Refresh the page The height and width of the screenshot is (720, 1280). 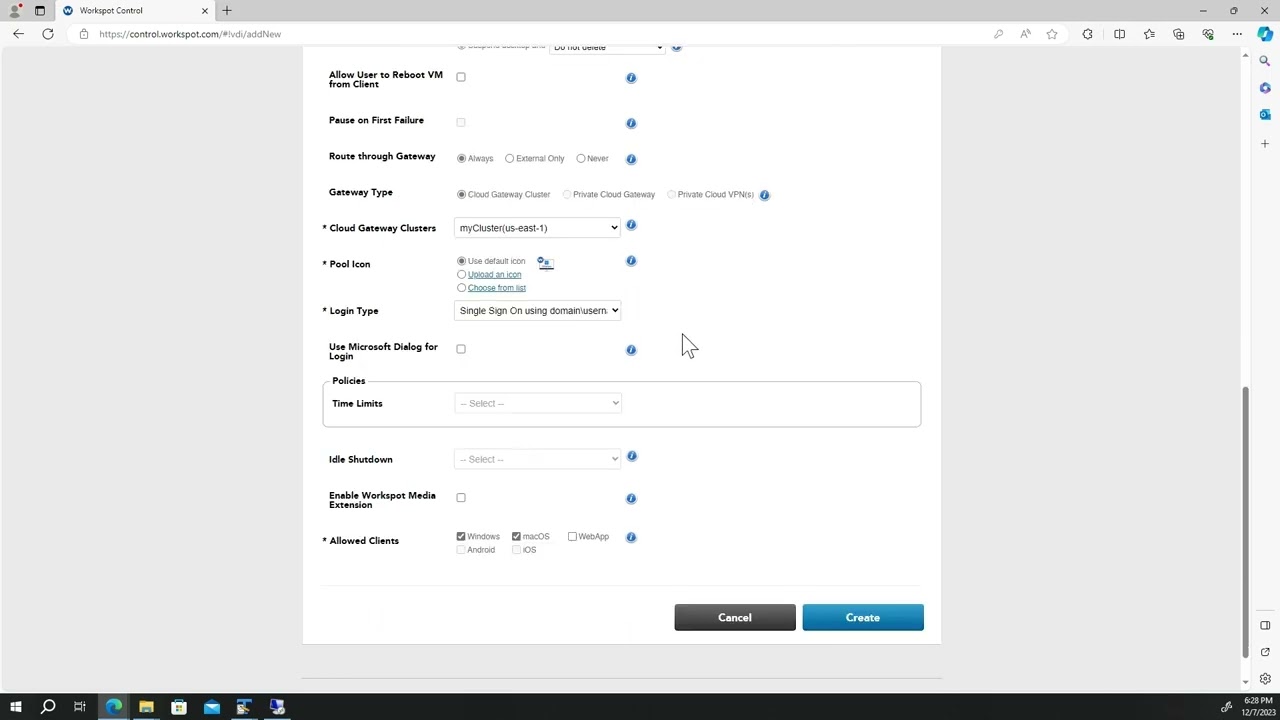coord(48,34)
